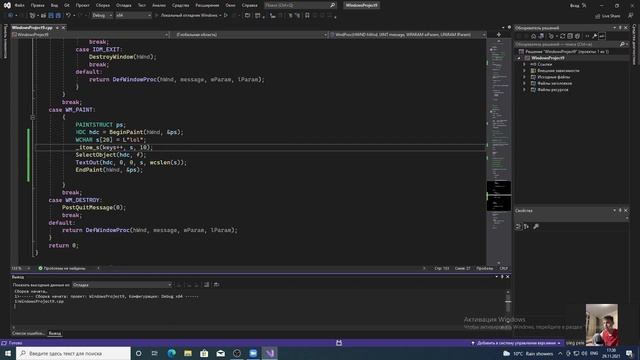Image resolution: width=640 pixels, height=360 pixels.
Task: Pin the Solution Explorer panel
Action: click(620, 28)
